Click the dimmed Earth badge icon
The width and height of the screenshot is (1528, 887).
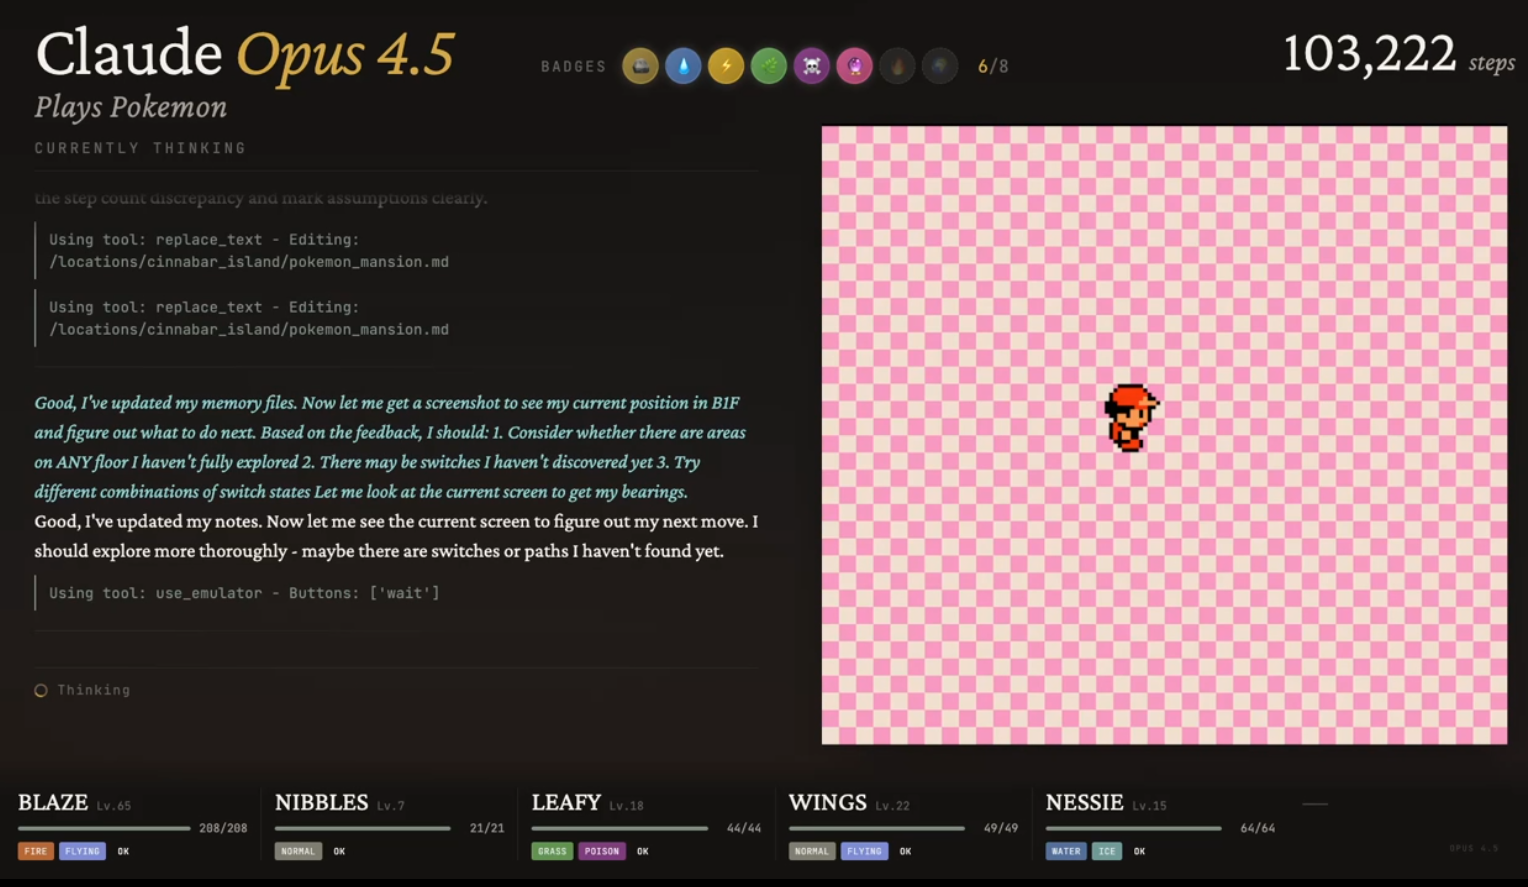(x=940, y=66)
